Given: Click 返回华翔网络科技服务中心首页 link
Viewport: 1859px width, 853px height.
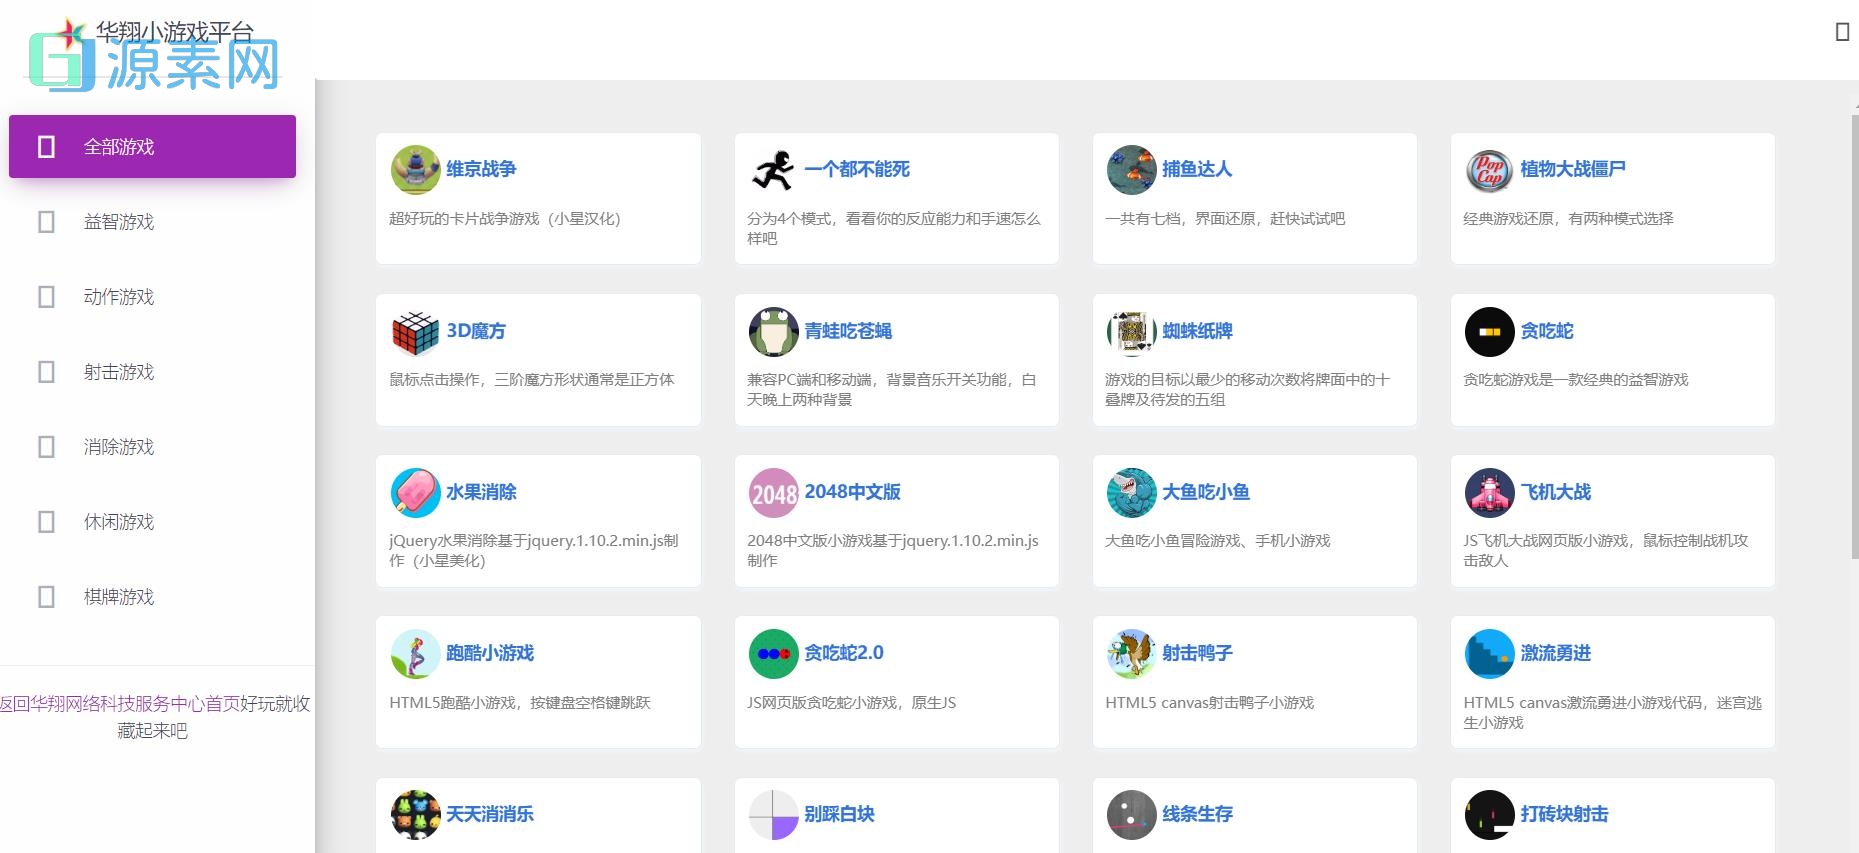Looking at the screenshot, I should click(x=120, y=704).
